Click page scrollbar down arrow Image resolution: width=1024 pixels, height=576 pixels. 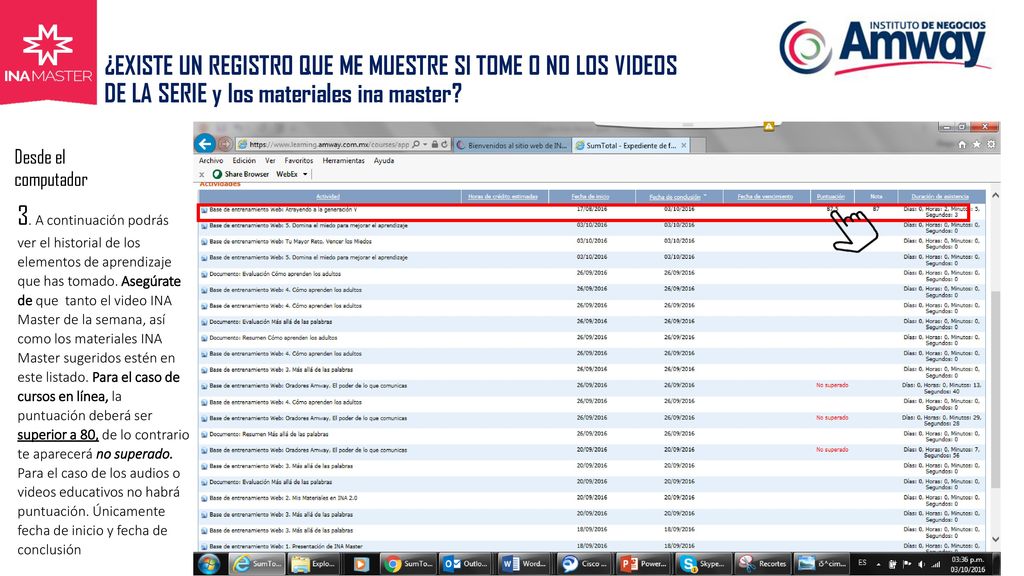pos(995,539)
